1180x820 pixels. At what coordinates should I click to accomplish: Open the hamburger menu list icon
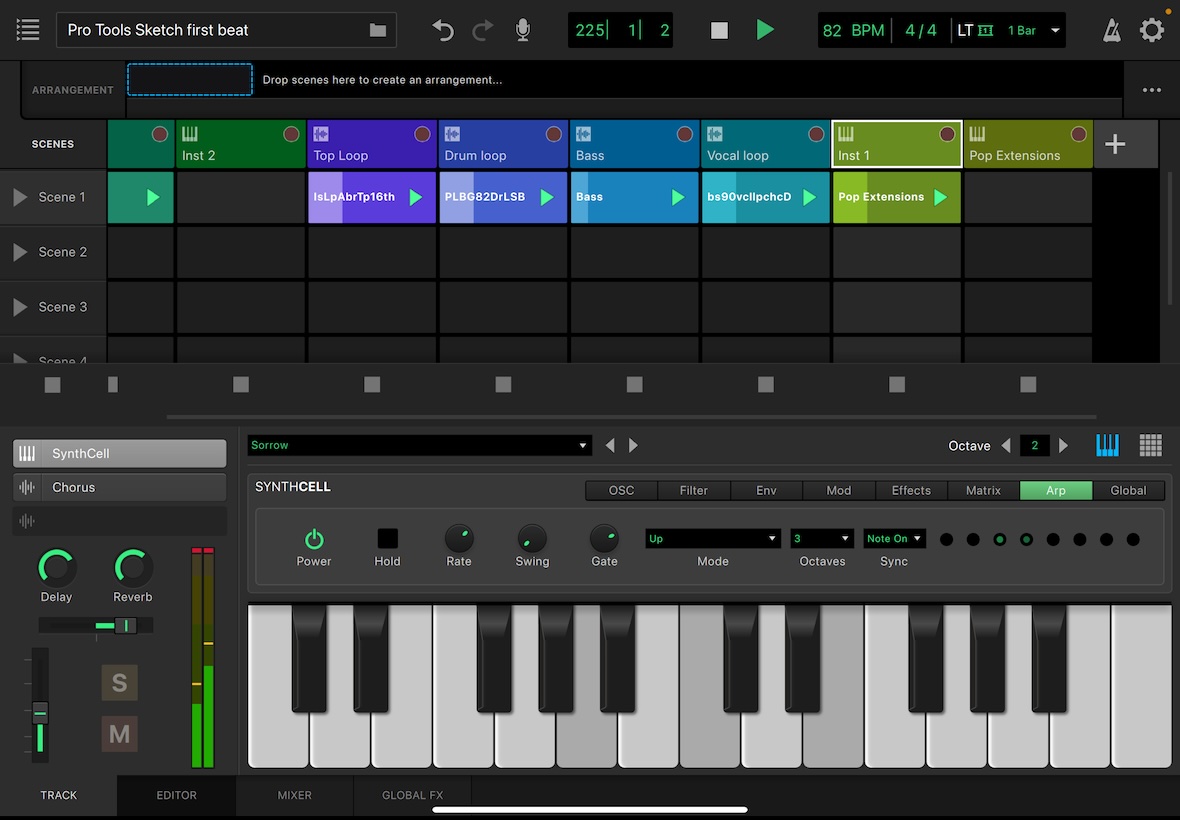pos(28,30)
